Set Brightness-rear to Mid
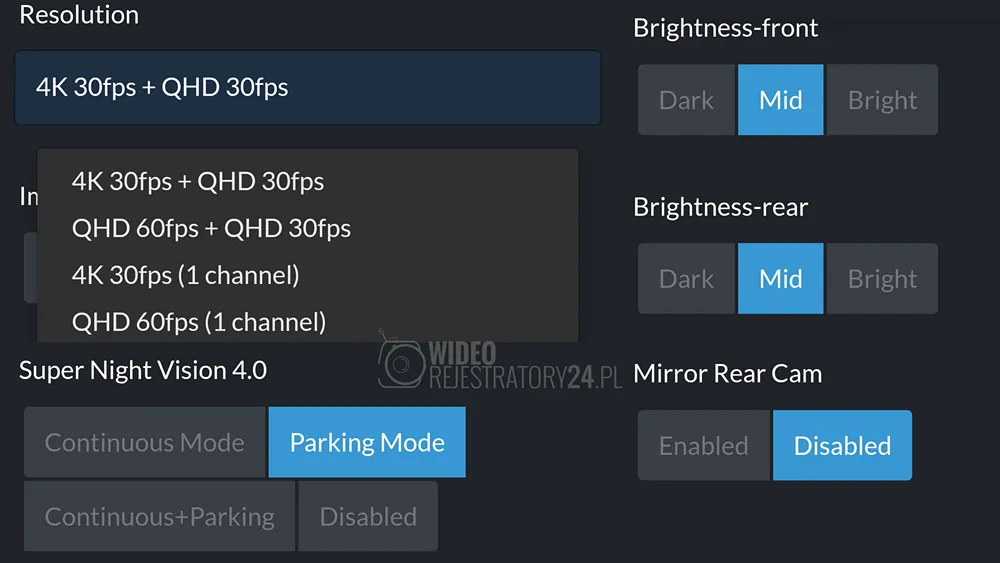The width and height of the screenshot is (1000, 563). [780, 279]
